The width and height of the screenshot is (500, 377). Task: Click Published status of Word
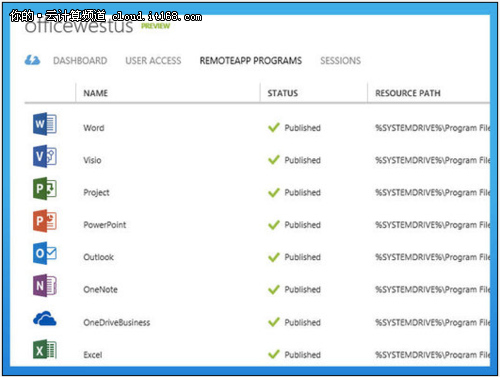302,128
